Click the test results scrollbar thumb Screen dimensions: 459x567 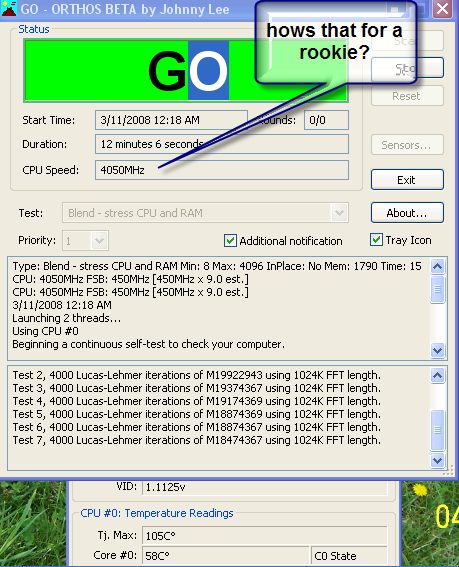(x=437, y=430)
